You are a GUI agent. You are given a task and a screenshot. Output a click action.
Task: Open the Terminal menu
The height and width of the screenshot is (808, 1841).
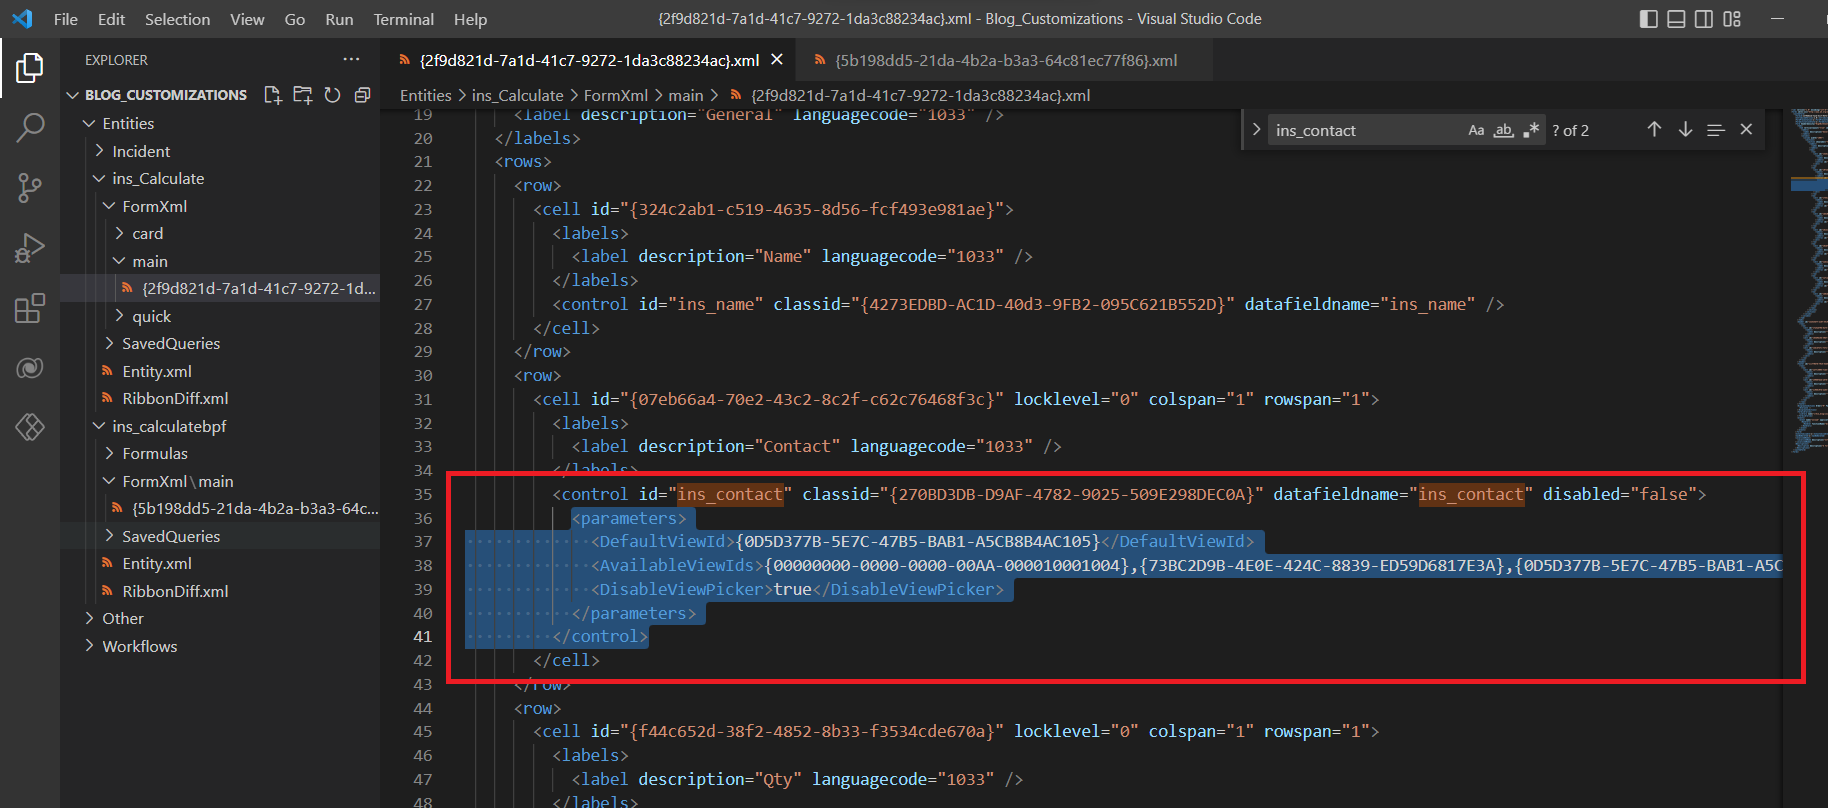click(403, 19)
